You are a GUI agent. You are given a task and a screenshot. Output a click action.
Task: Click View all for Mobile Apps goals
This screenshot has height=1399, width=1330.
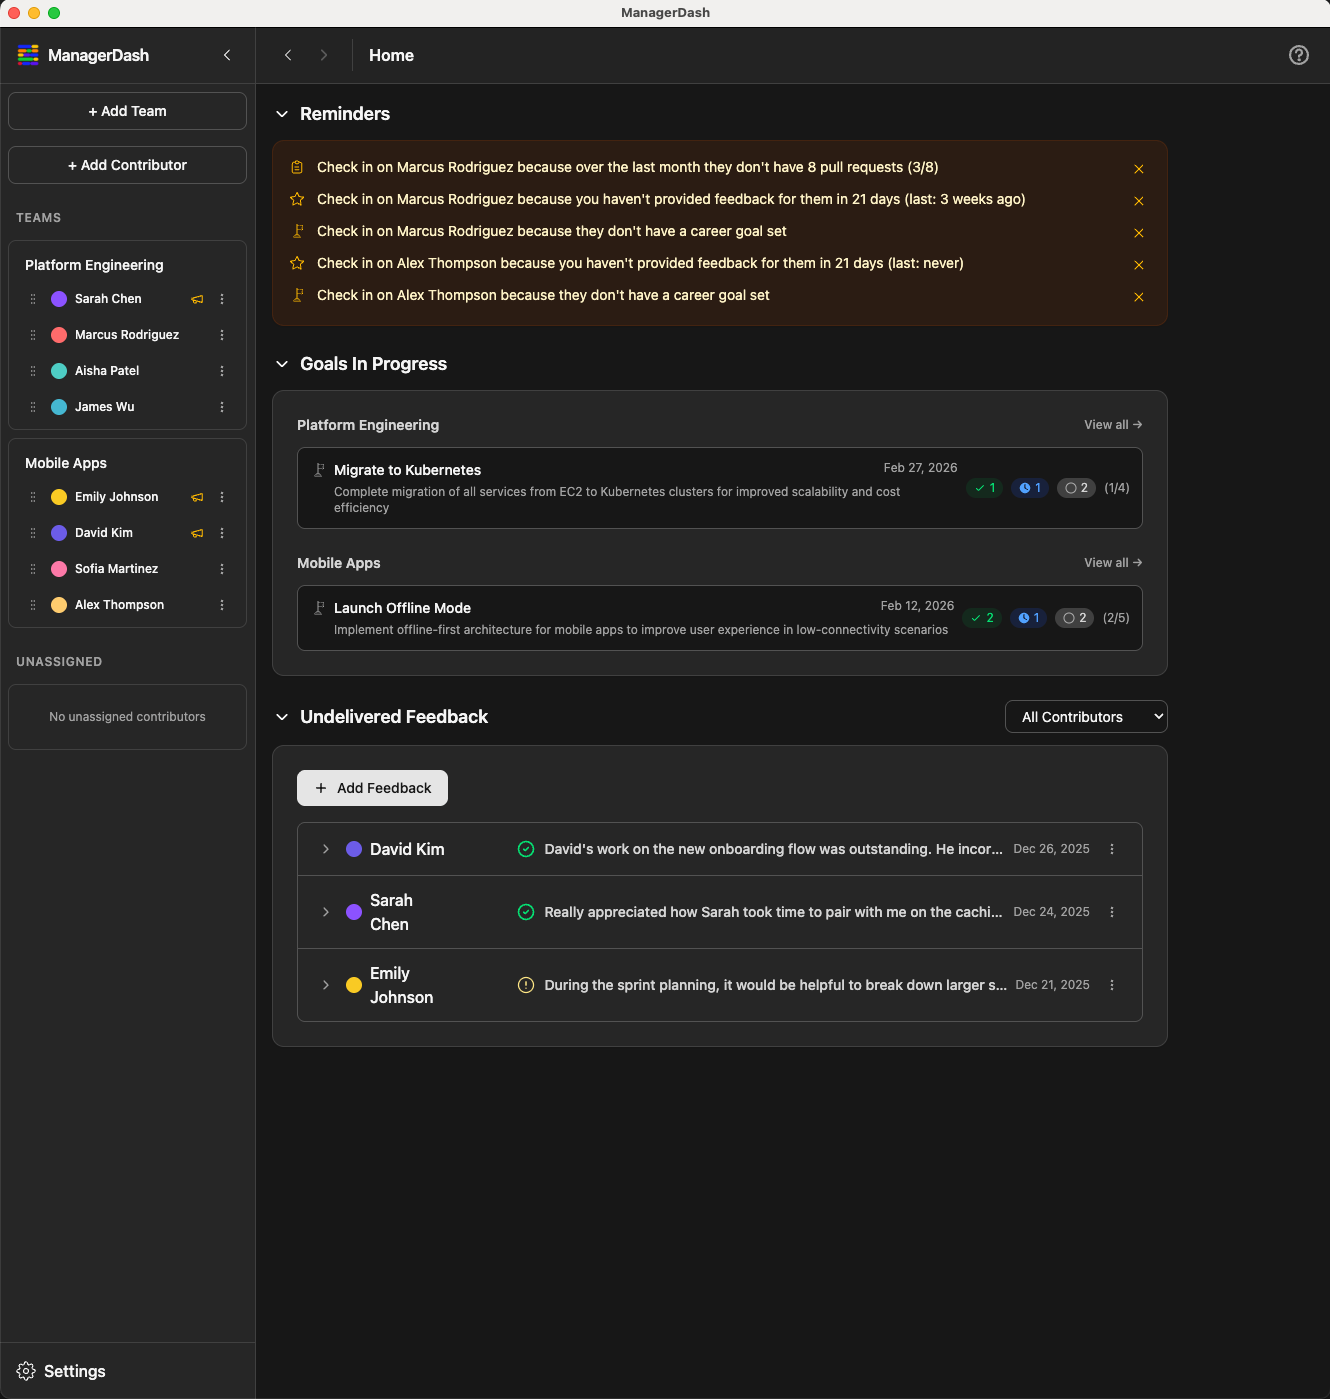pyautogui.click(x=1111, y=562)
